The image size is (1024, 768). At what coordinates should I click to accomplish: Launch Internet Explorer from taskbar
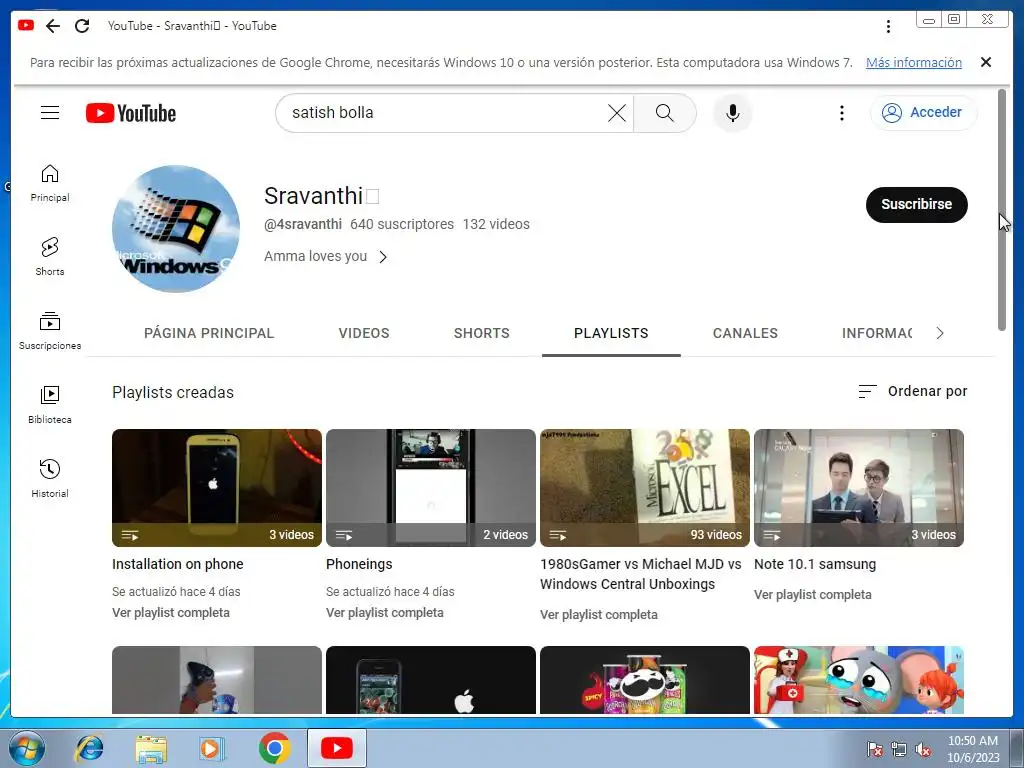(x=89, y=748)
